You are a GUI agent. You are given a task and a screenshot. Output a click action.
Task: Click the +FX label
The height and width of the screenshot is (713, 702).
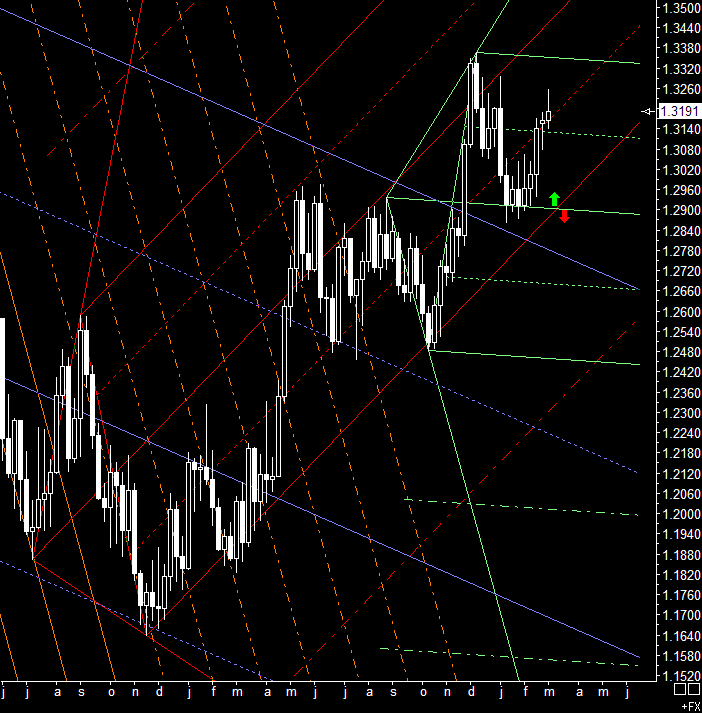691,706
